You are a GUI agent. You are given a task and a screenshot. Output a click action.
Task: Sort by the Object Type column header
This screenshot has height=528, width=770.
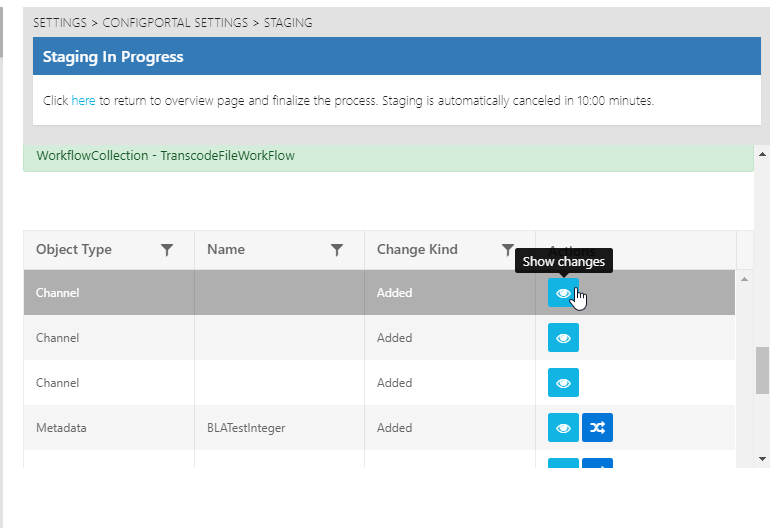coord(74,250)
